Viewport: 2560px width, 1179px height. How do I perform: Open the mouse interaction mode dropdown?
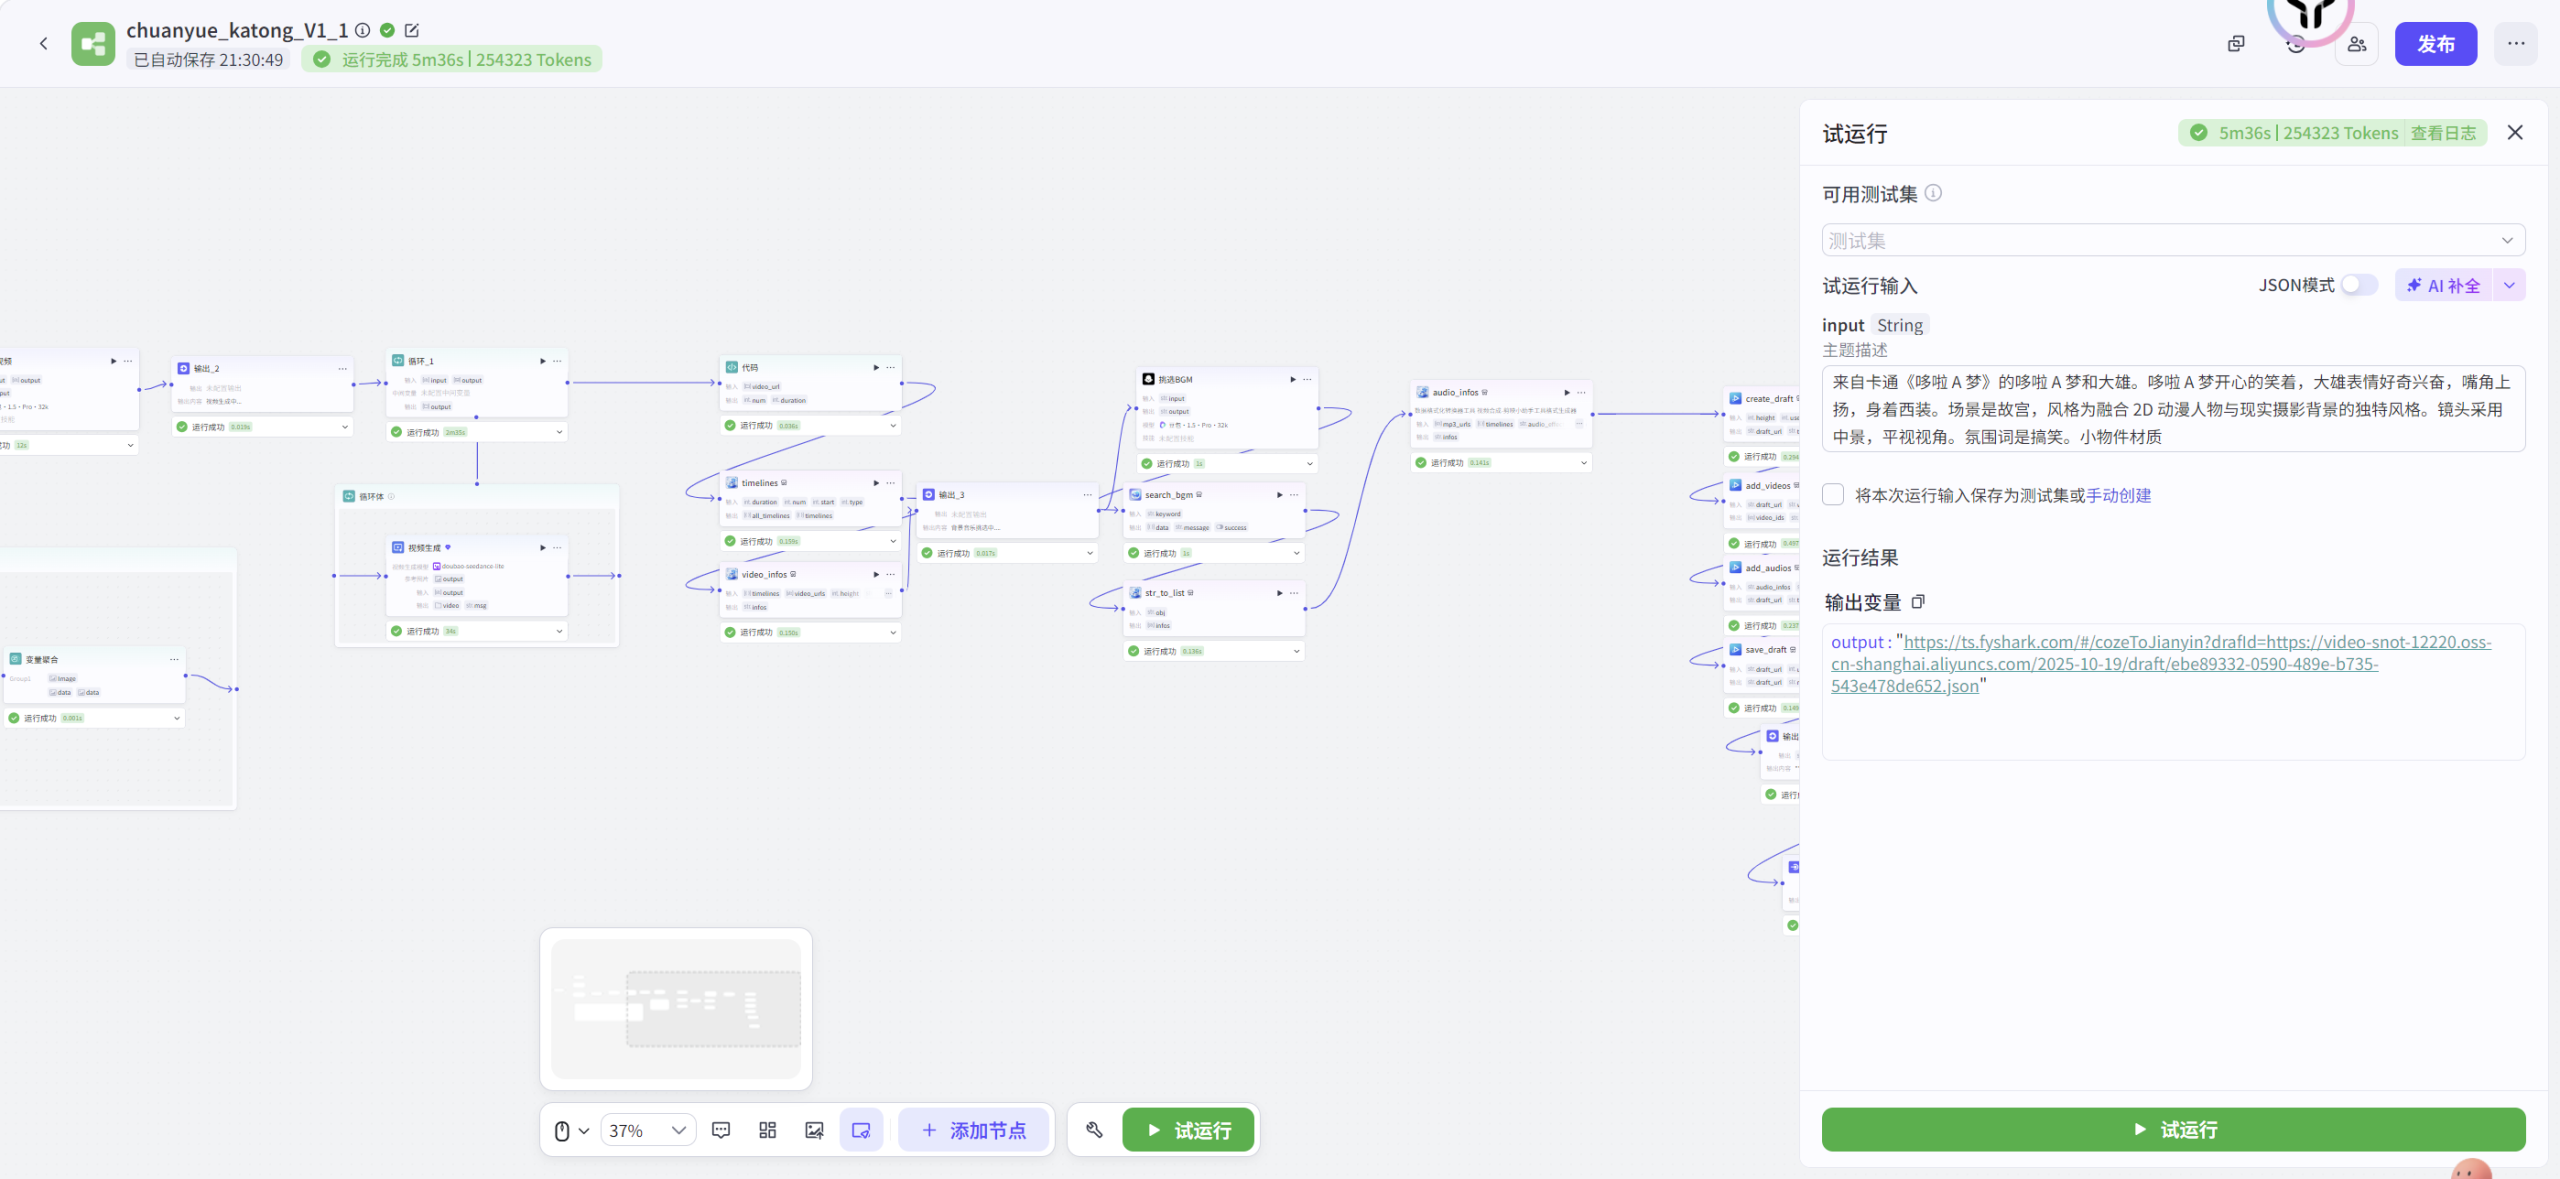tap(571, 1130)
